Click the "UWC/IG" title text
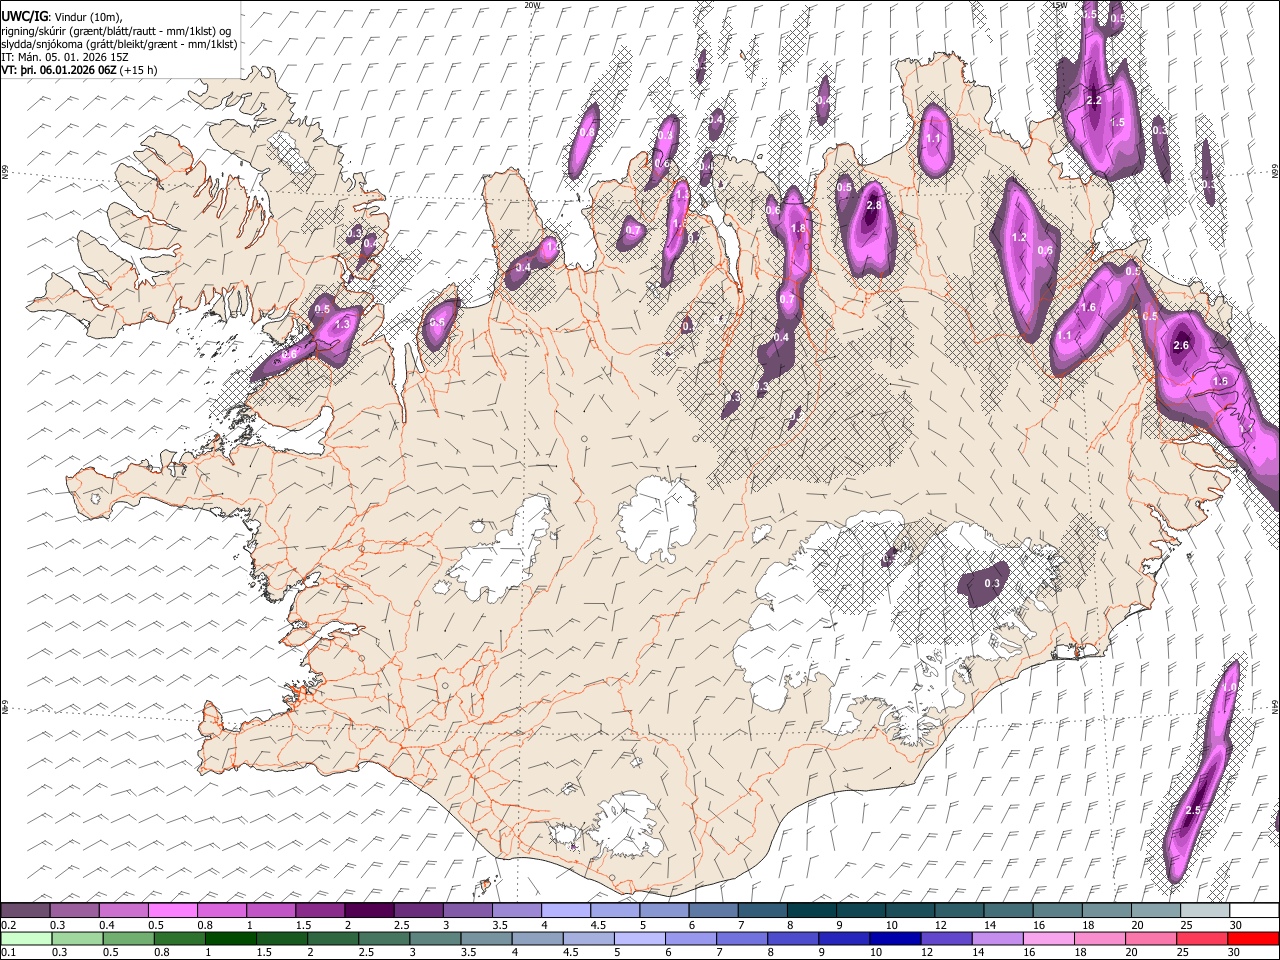The height and width of the screenshot is (960, 1280). point(24,16)
